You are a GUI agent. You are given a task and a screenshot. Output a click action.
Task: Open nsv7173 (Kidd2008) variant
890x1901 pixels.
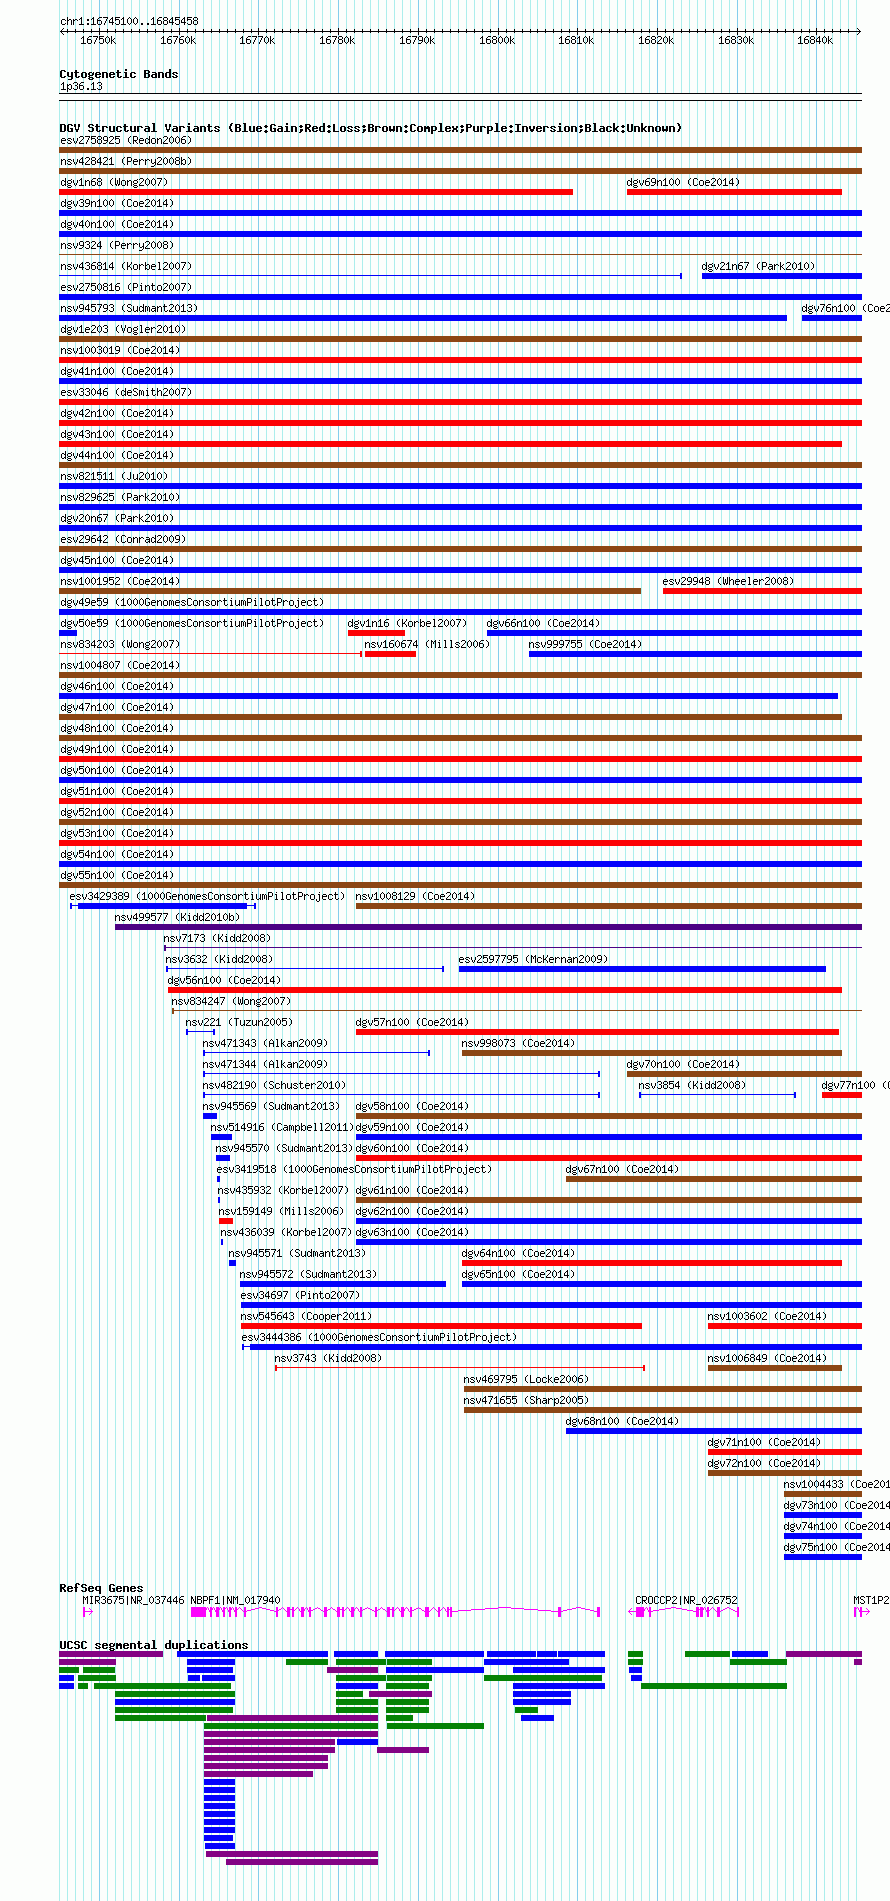[x=218, y=938]
